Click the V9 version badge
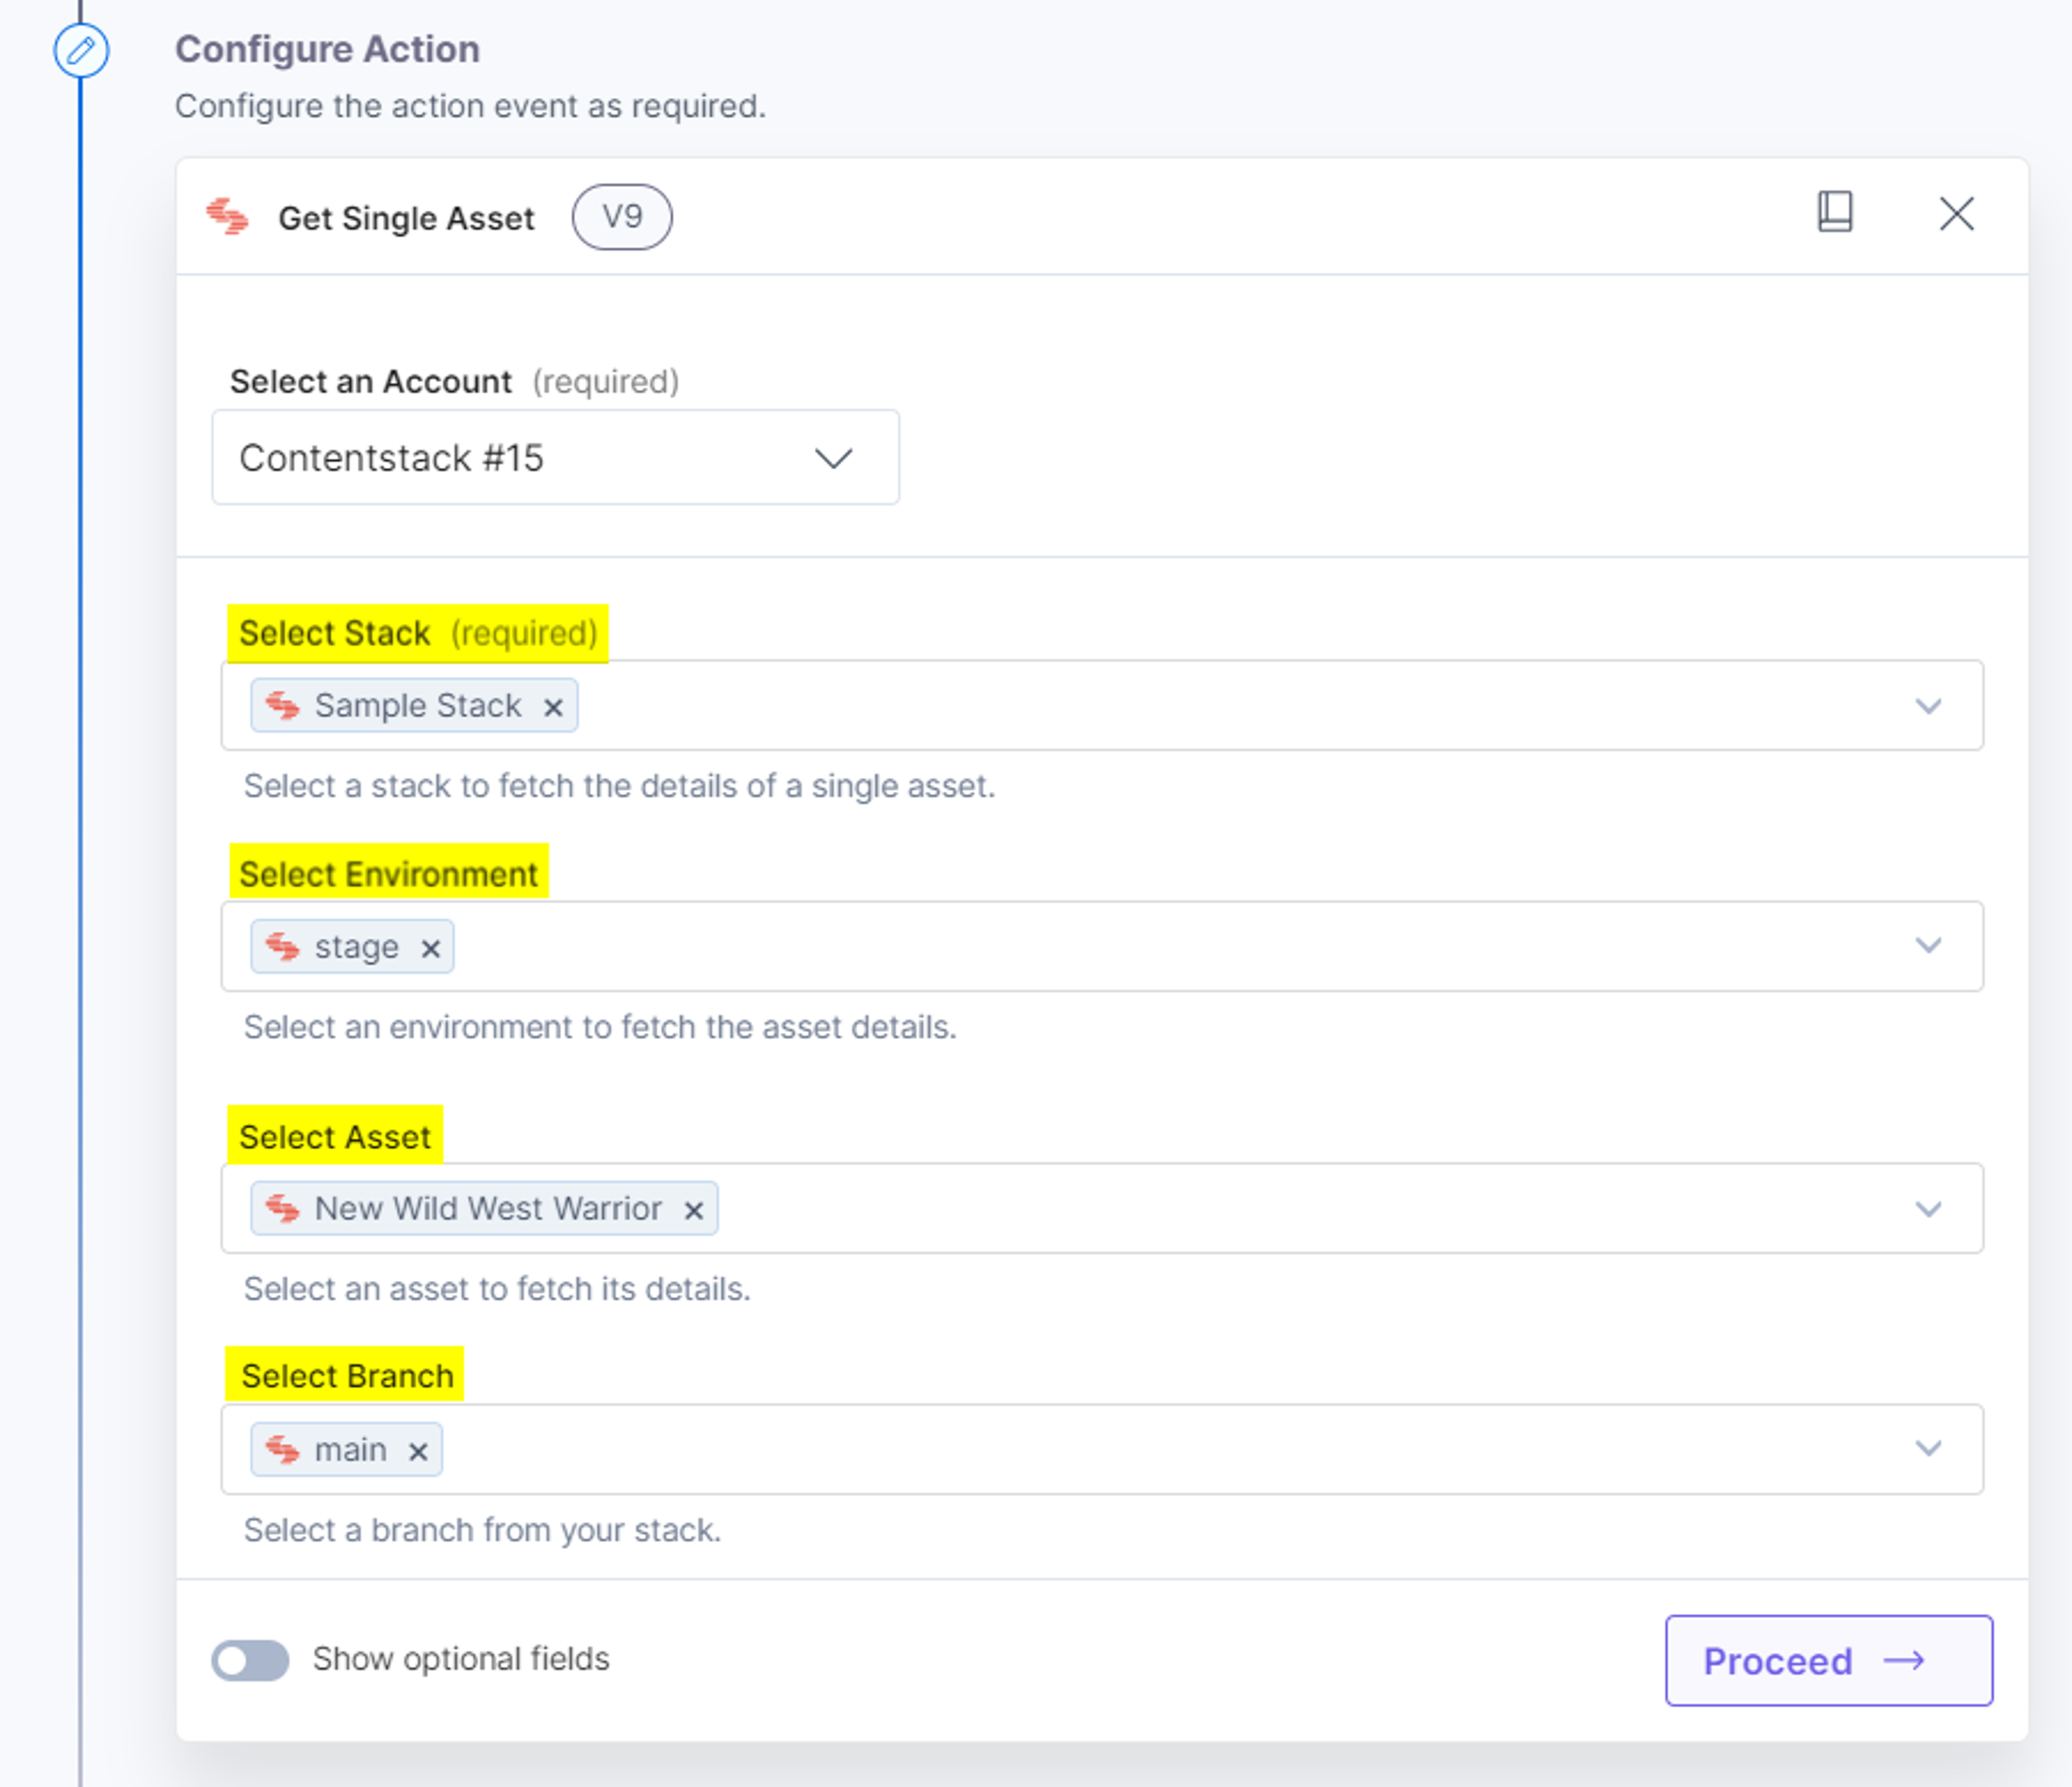 (622, 217)
